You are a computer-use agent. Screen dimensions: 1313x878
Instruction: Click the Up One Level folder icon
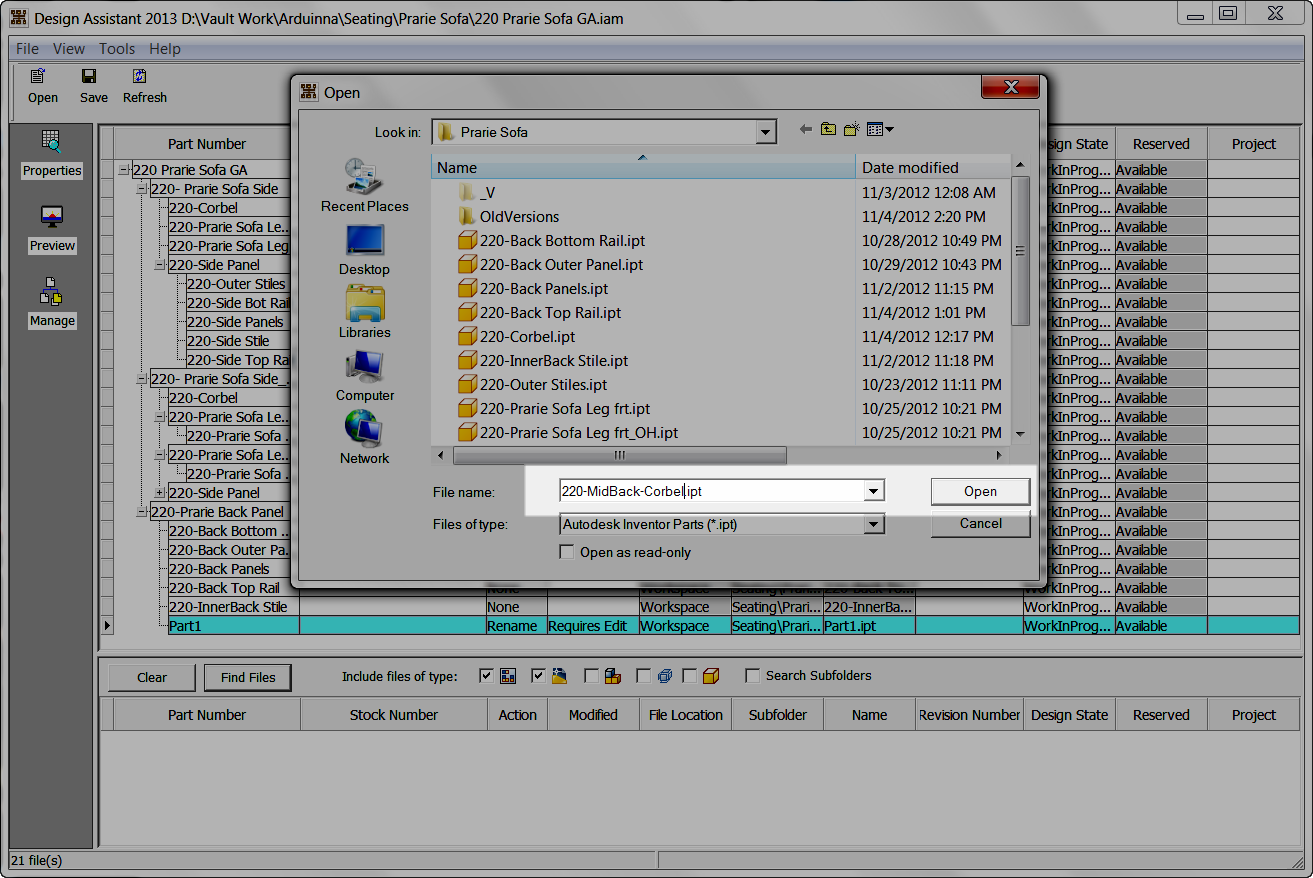point(827,129)
